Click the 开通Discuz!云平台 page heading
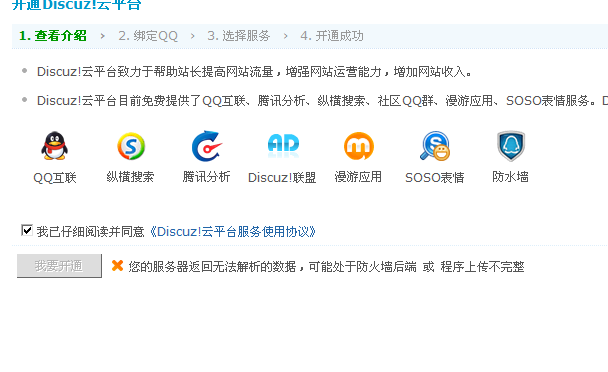Screen dimensions: 608x372 click(x=77, y=5)
